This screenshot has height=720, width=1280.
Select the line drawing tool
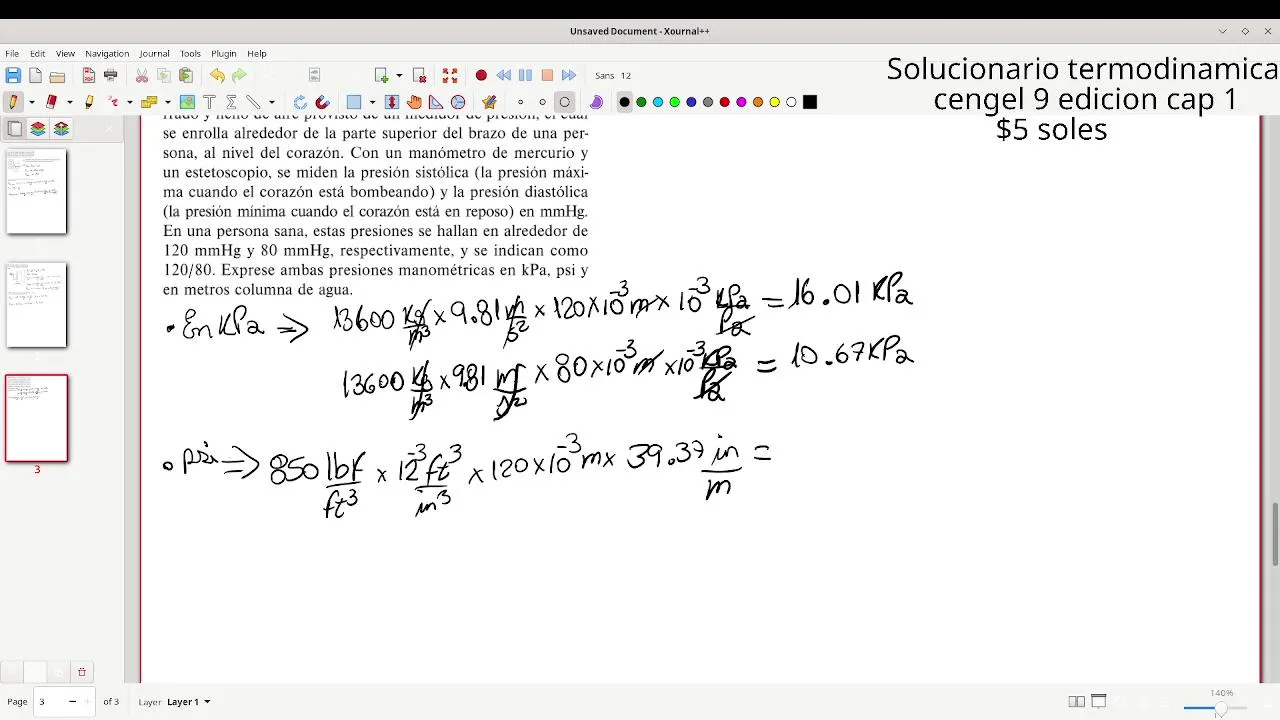click(x=253, y=102)
